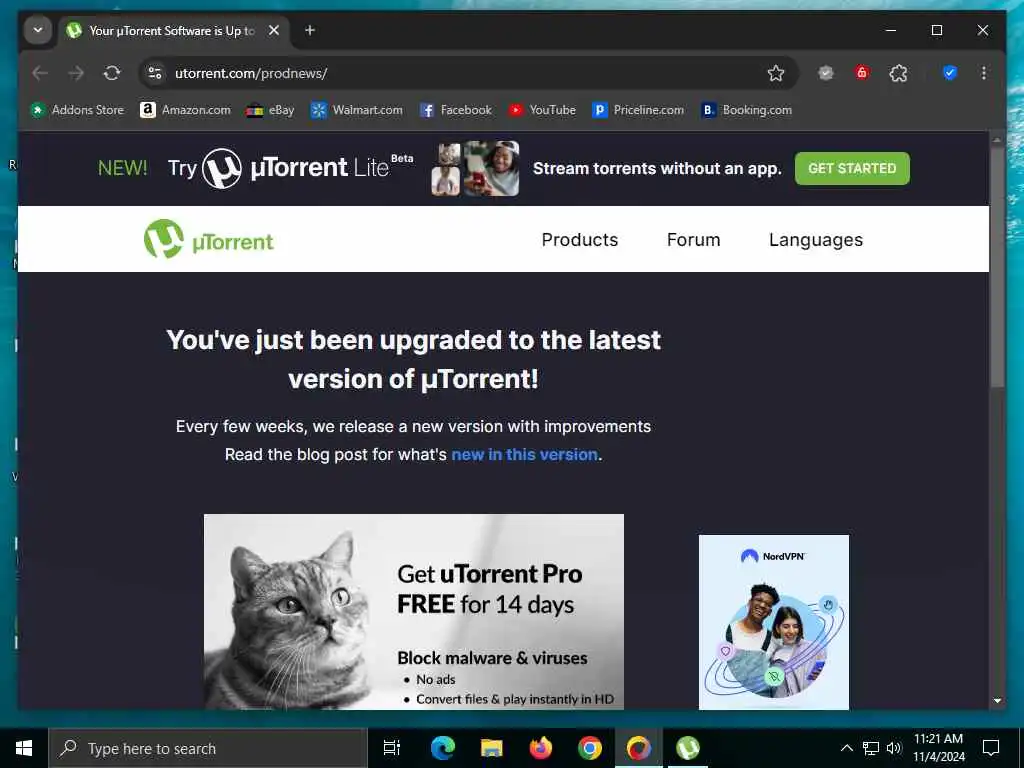Open the Priceline.com bookmark

point(638,110)
